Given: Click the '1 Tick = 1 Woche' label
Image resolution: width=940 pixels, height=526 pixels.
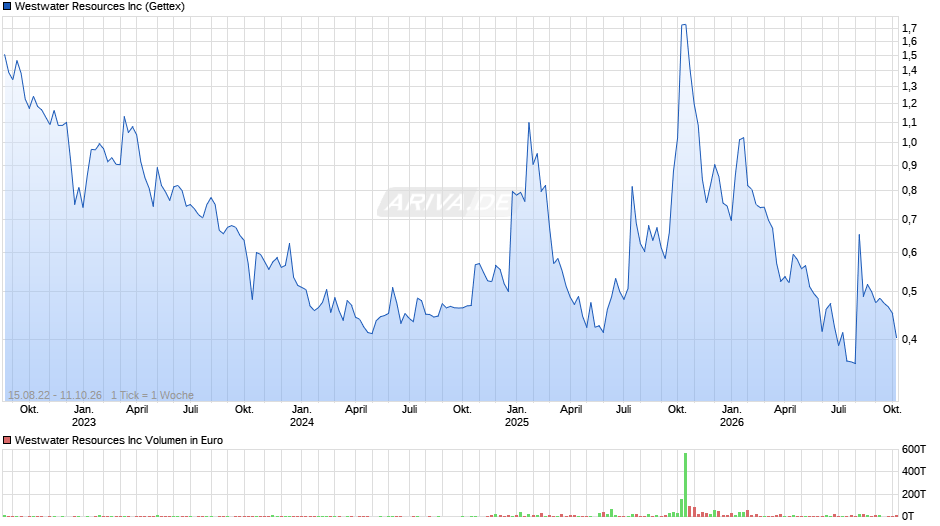Looking at the screenshot, I should (x=152, y=395).
